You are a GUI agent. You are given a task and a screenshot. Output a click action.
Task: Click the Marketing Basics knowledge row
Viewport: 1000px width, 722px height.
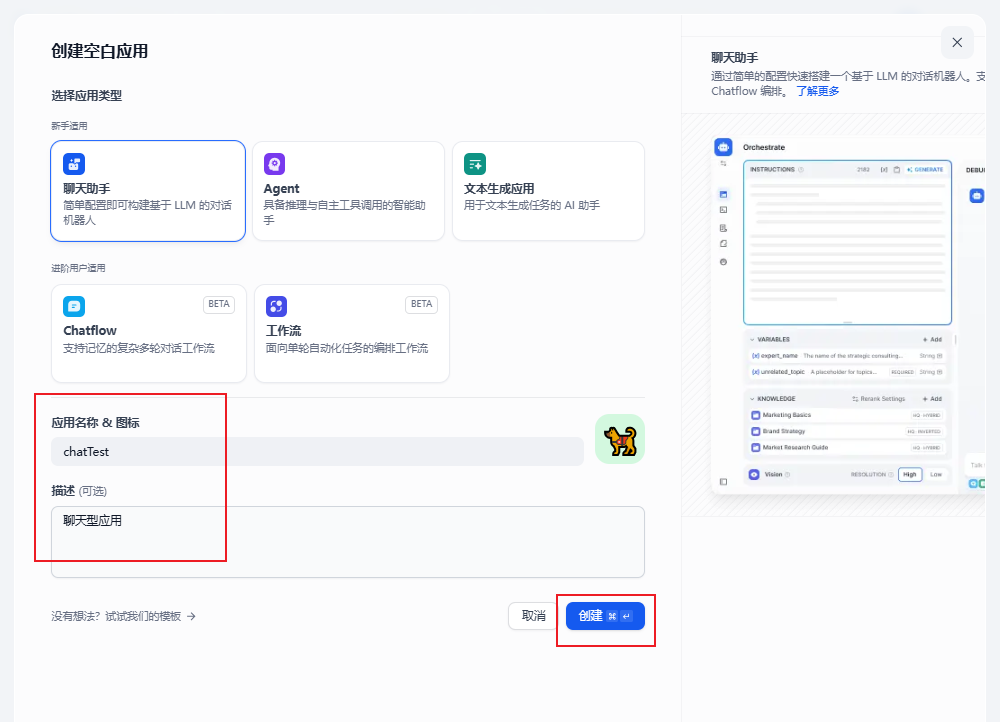847,415
